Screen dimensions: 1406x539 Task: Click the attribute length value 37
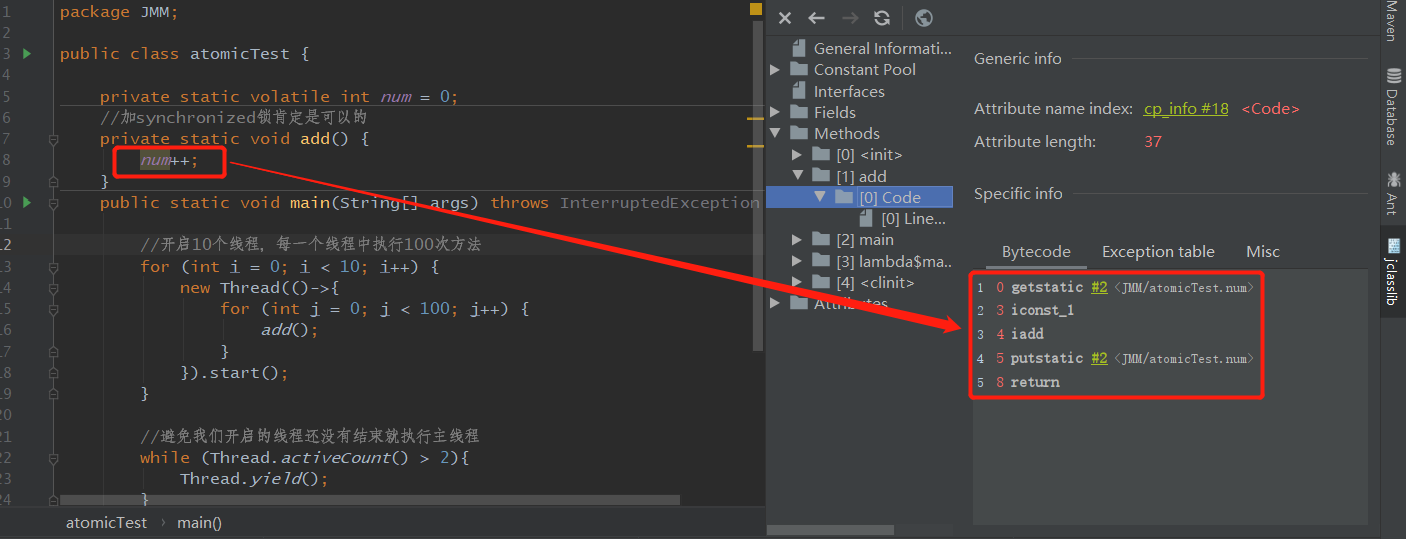(1153, 141)
